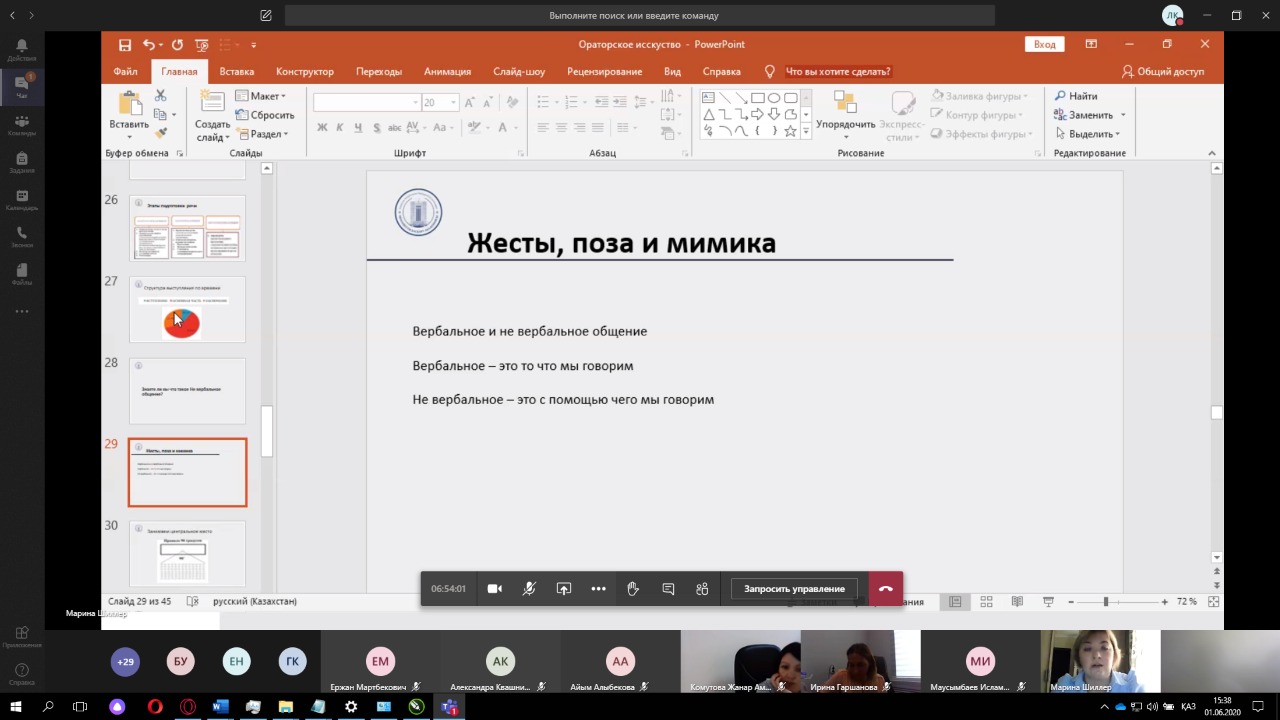Image resolution: width=1280 pixels, height=720 pixels.
Task: Open the Макет layout dropdown
Action: pyautogui.click(x=262, y=96)
